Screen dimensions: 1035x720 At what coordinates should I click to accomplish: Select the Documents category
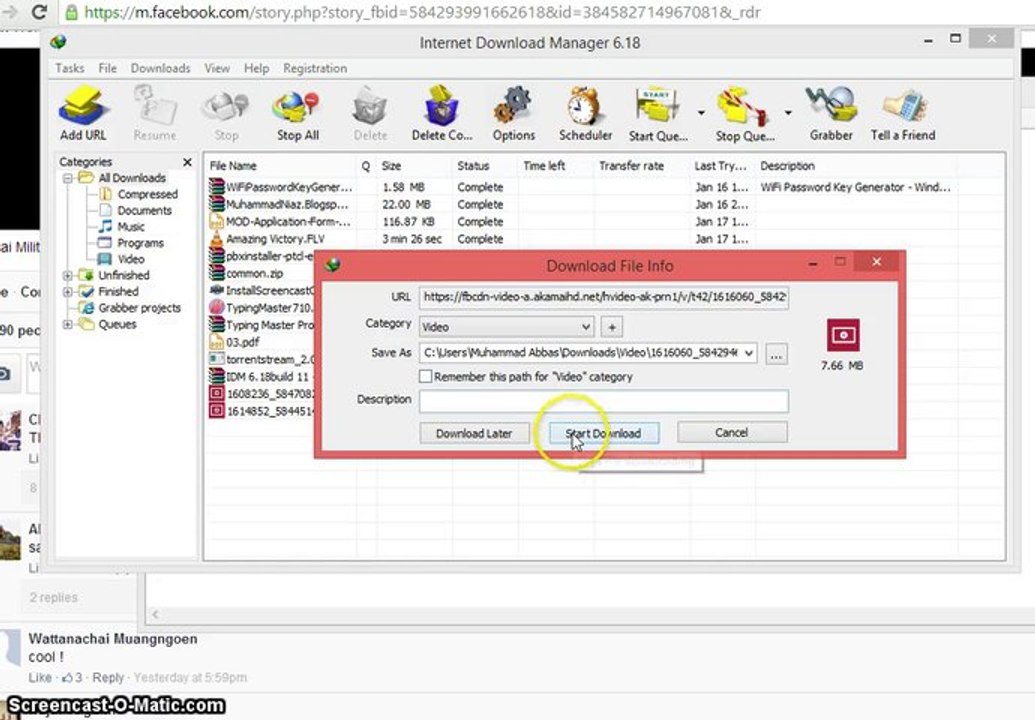(145, 211)
